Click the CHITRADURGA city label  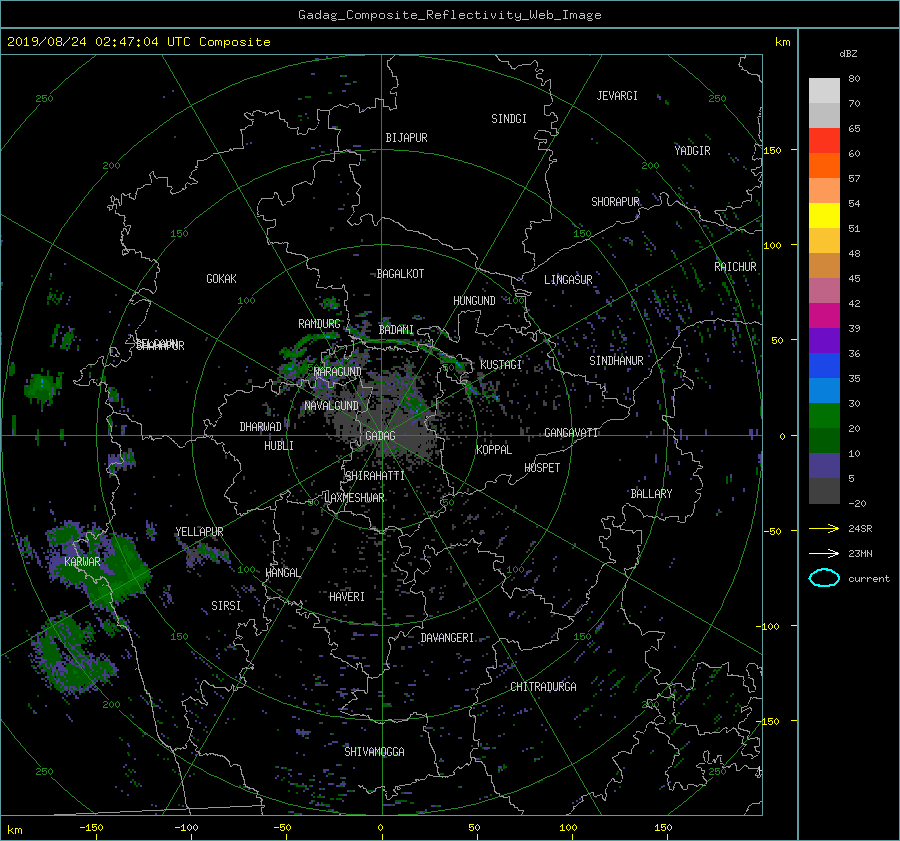pyautogui.click(x=544, y=687)
